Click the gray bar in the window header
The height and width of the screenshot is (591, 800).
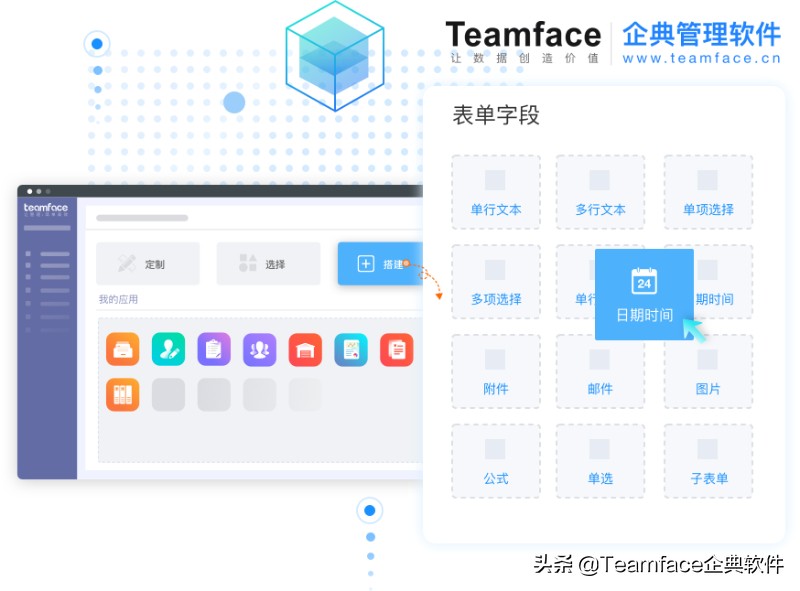(x=142, y=218)
